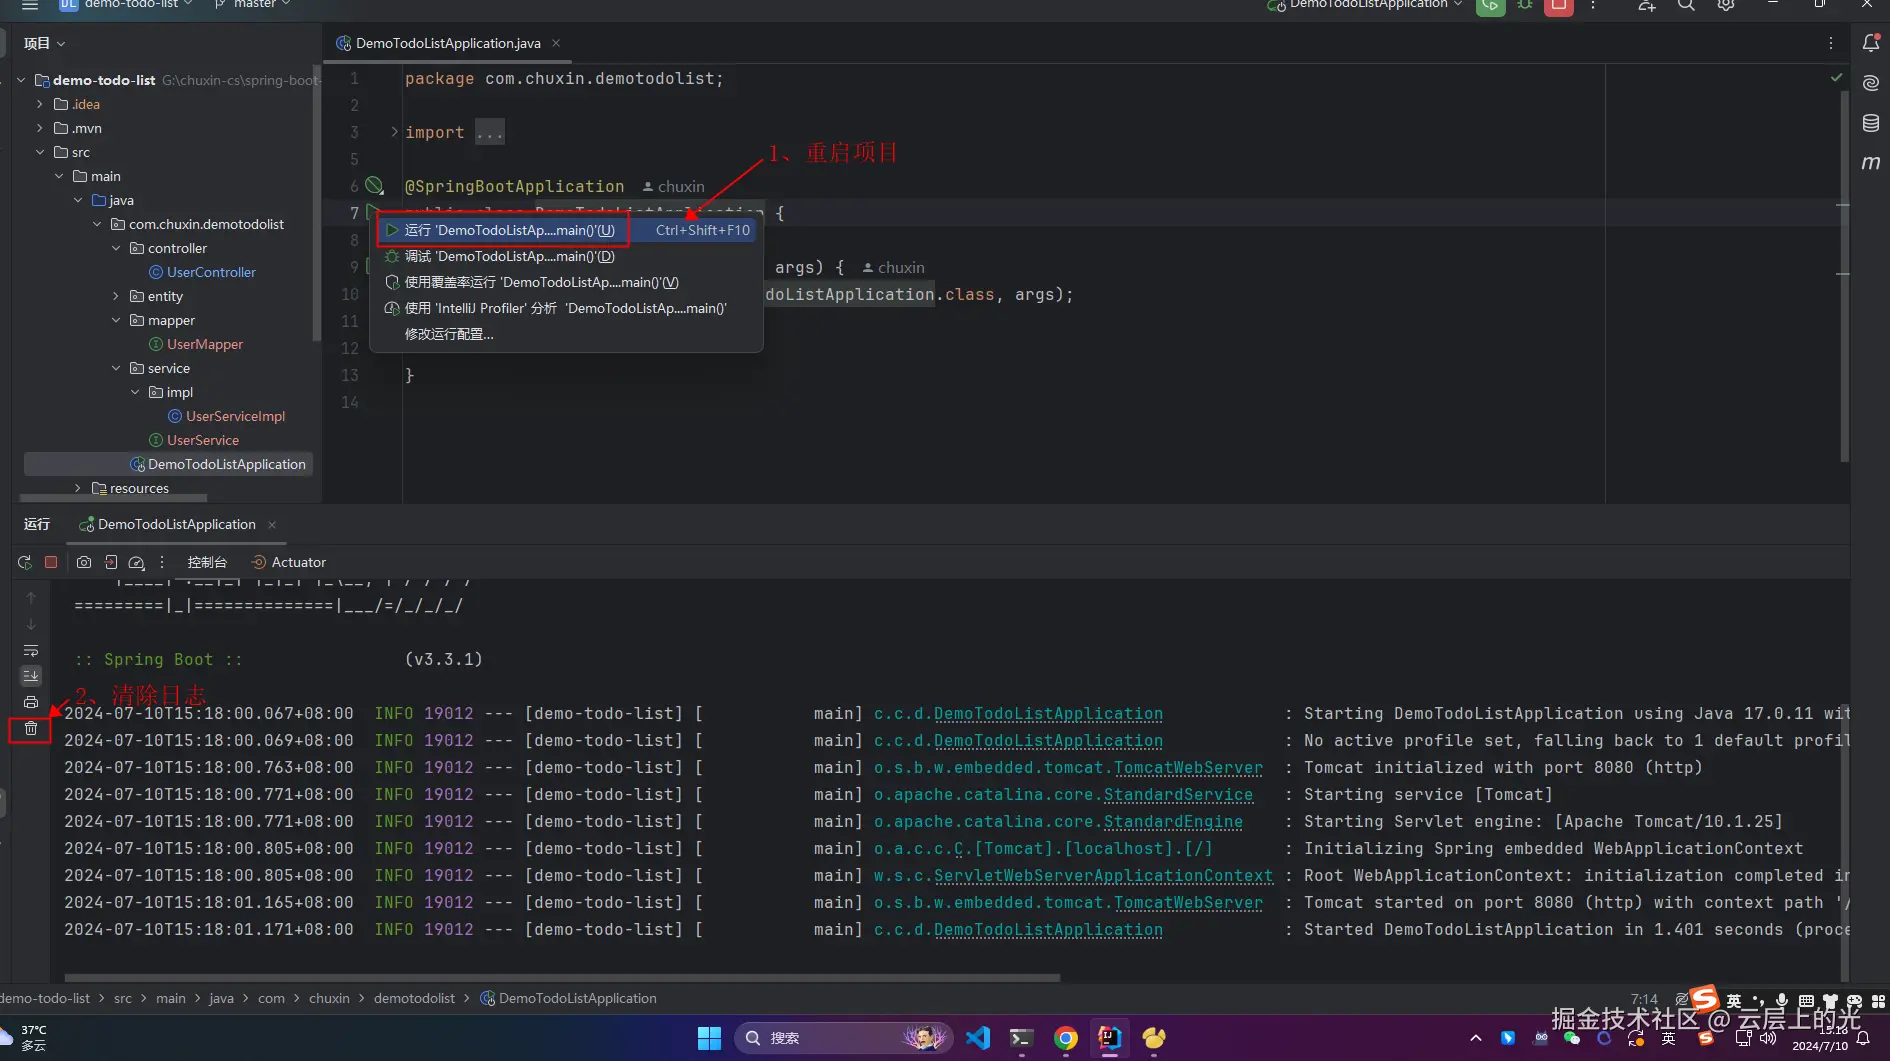Open the profiler gauge icon in Run toolbar
The height and width of the screenshot is (1061, 1890).
(x=137, y=562)
